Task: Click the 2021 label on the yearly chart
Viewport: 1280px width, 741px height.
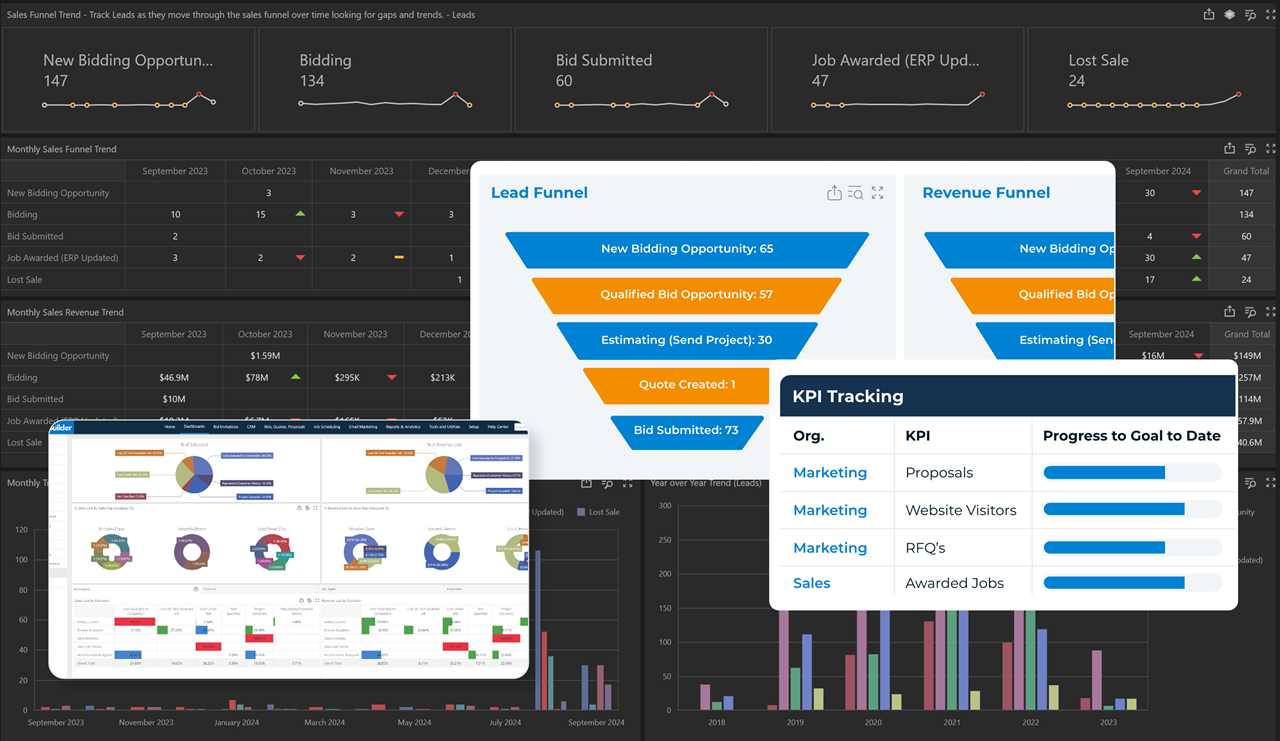Action: [x=952, y=722]
